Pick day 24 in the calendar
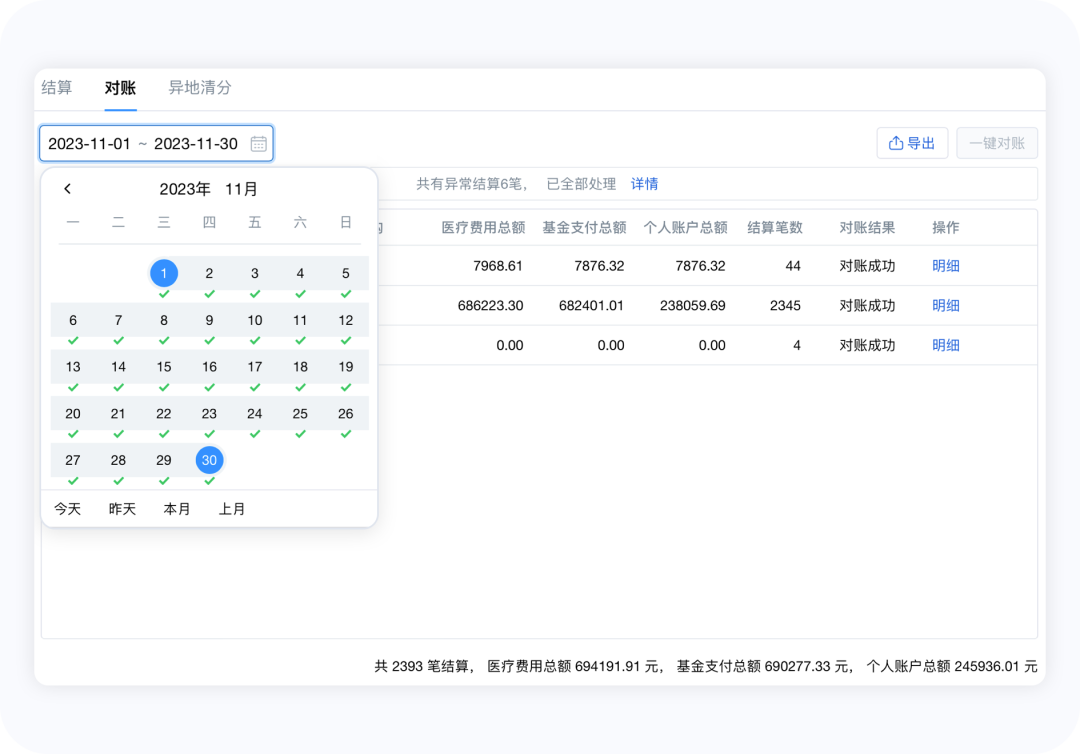Viewport: 1080px width, 754px height. click(255, 414)
